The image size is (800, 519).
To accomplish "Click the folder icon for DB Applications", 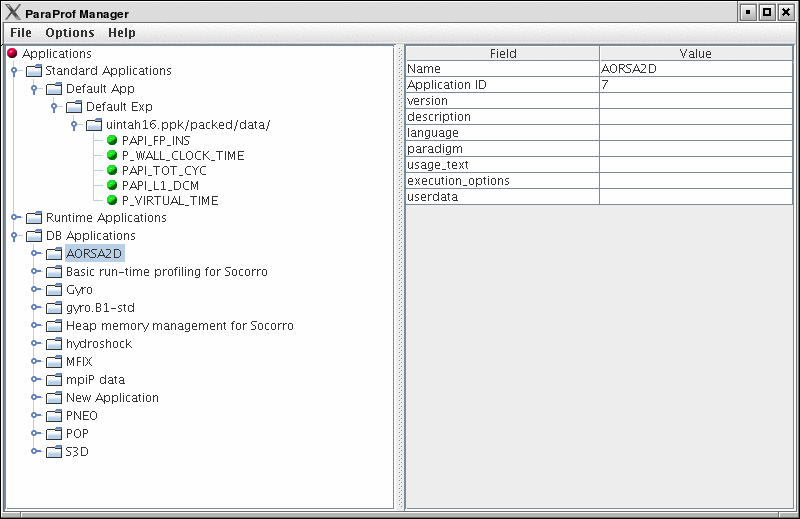I will (x=34, y=236).
